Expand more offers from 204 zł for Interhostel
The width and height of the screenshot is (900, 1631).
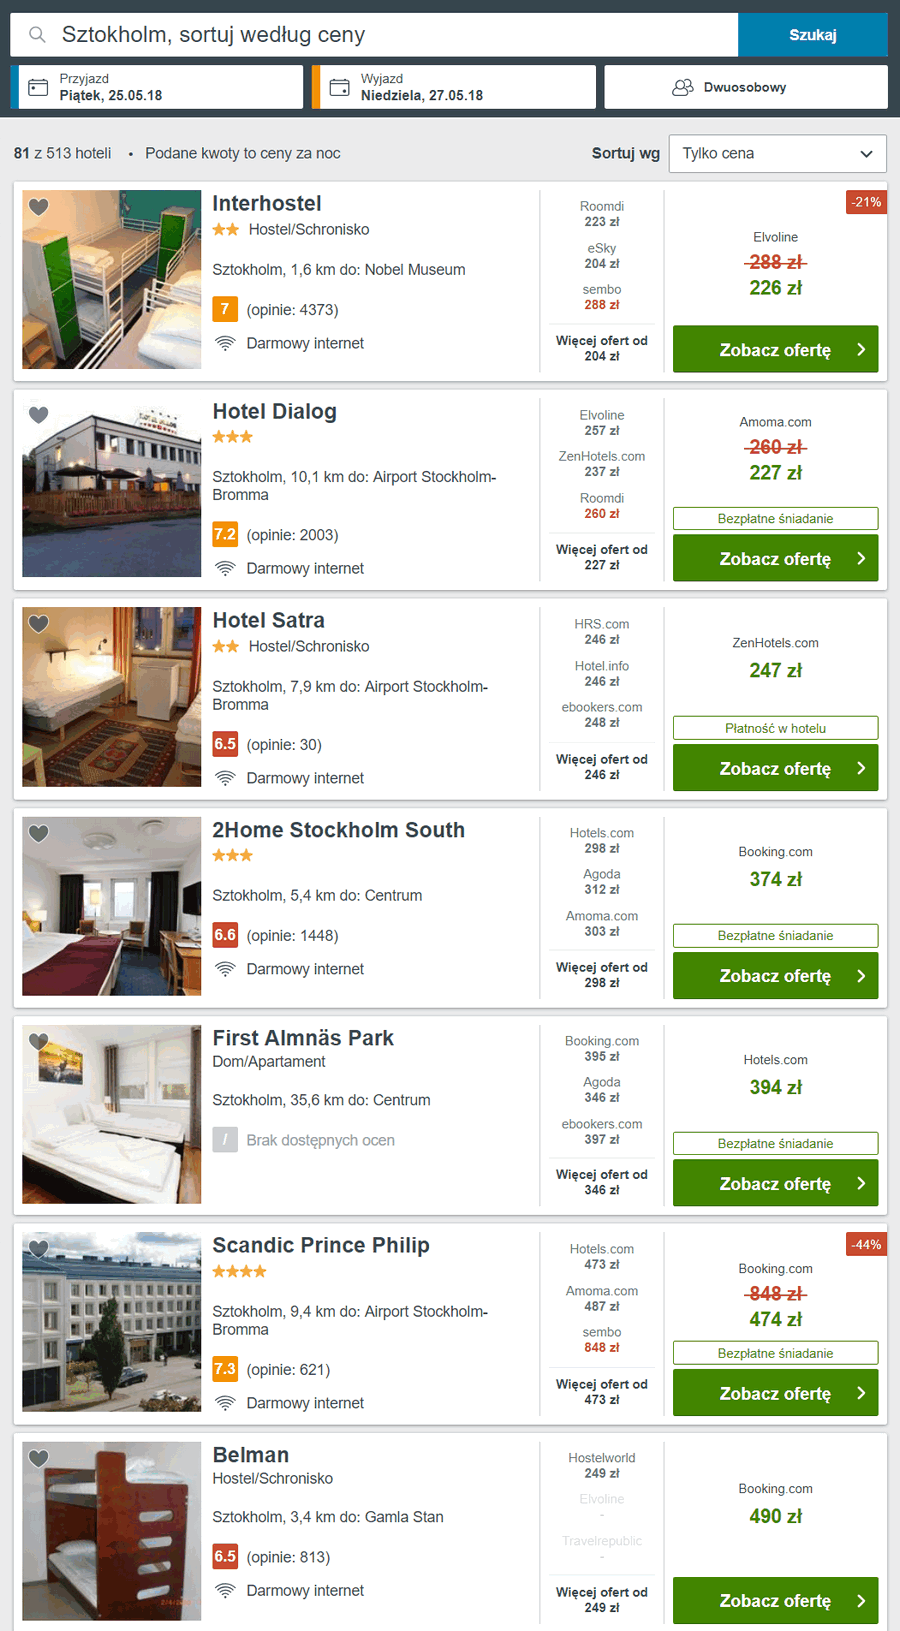(602, 348)
